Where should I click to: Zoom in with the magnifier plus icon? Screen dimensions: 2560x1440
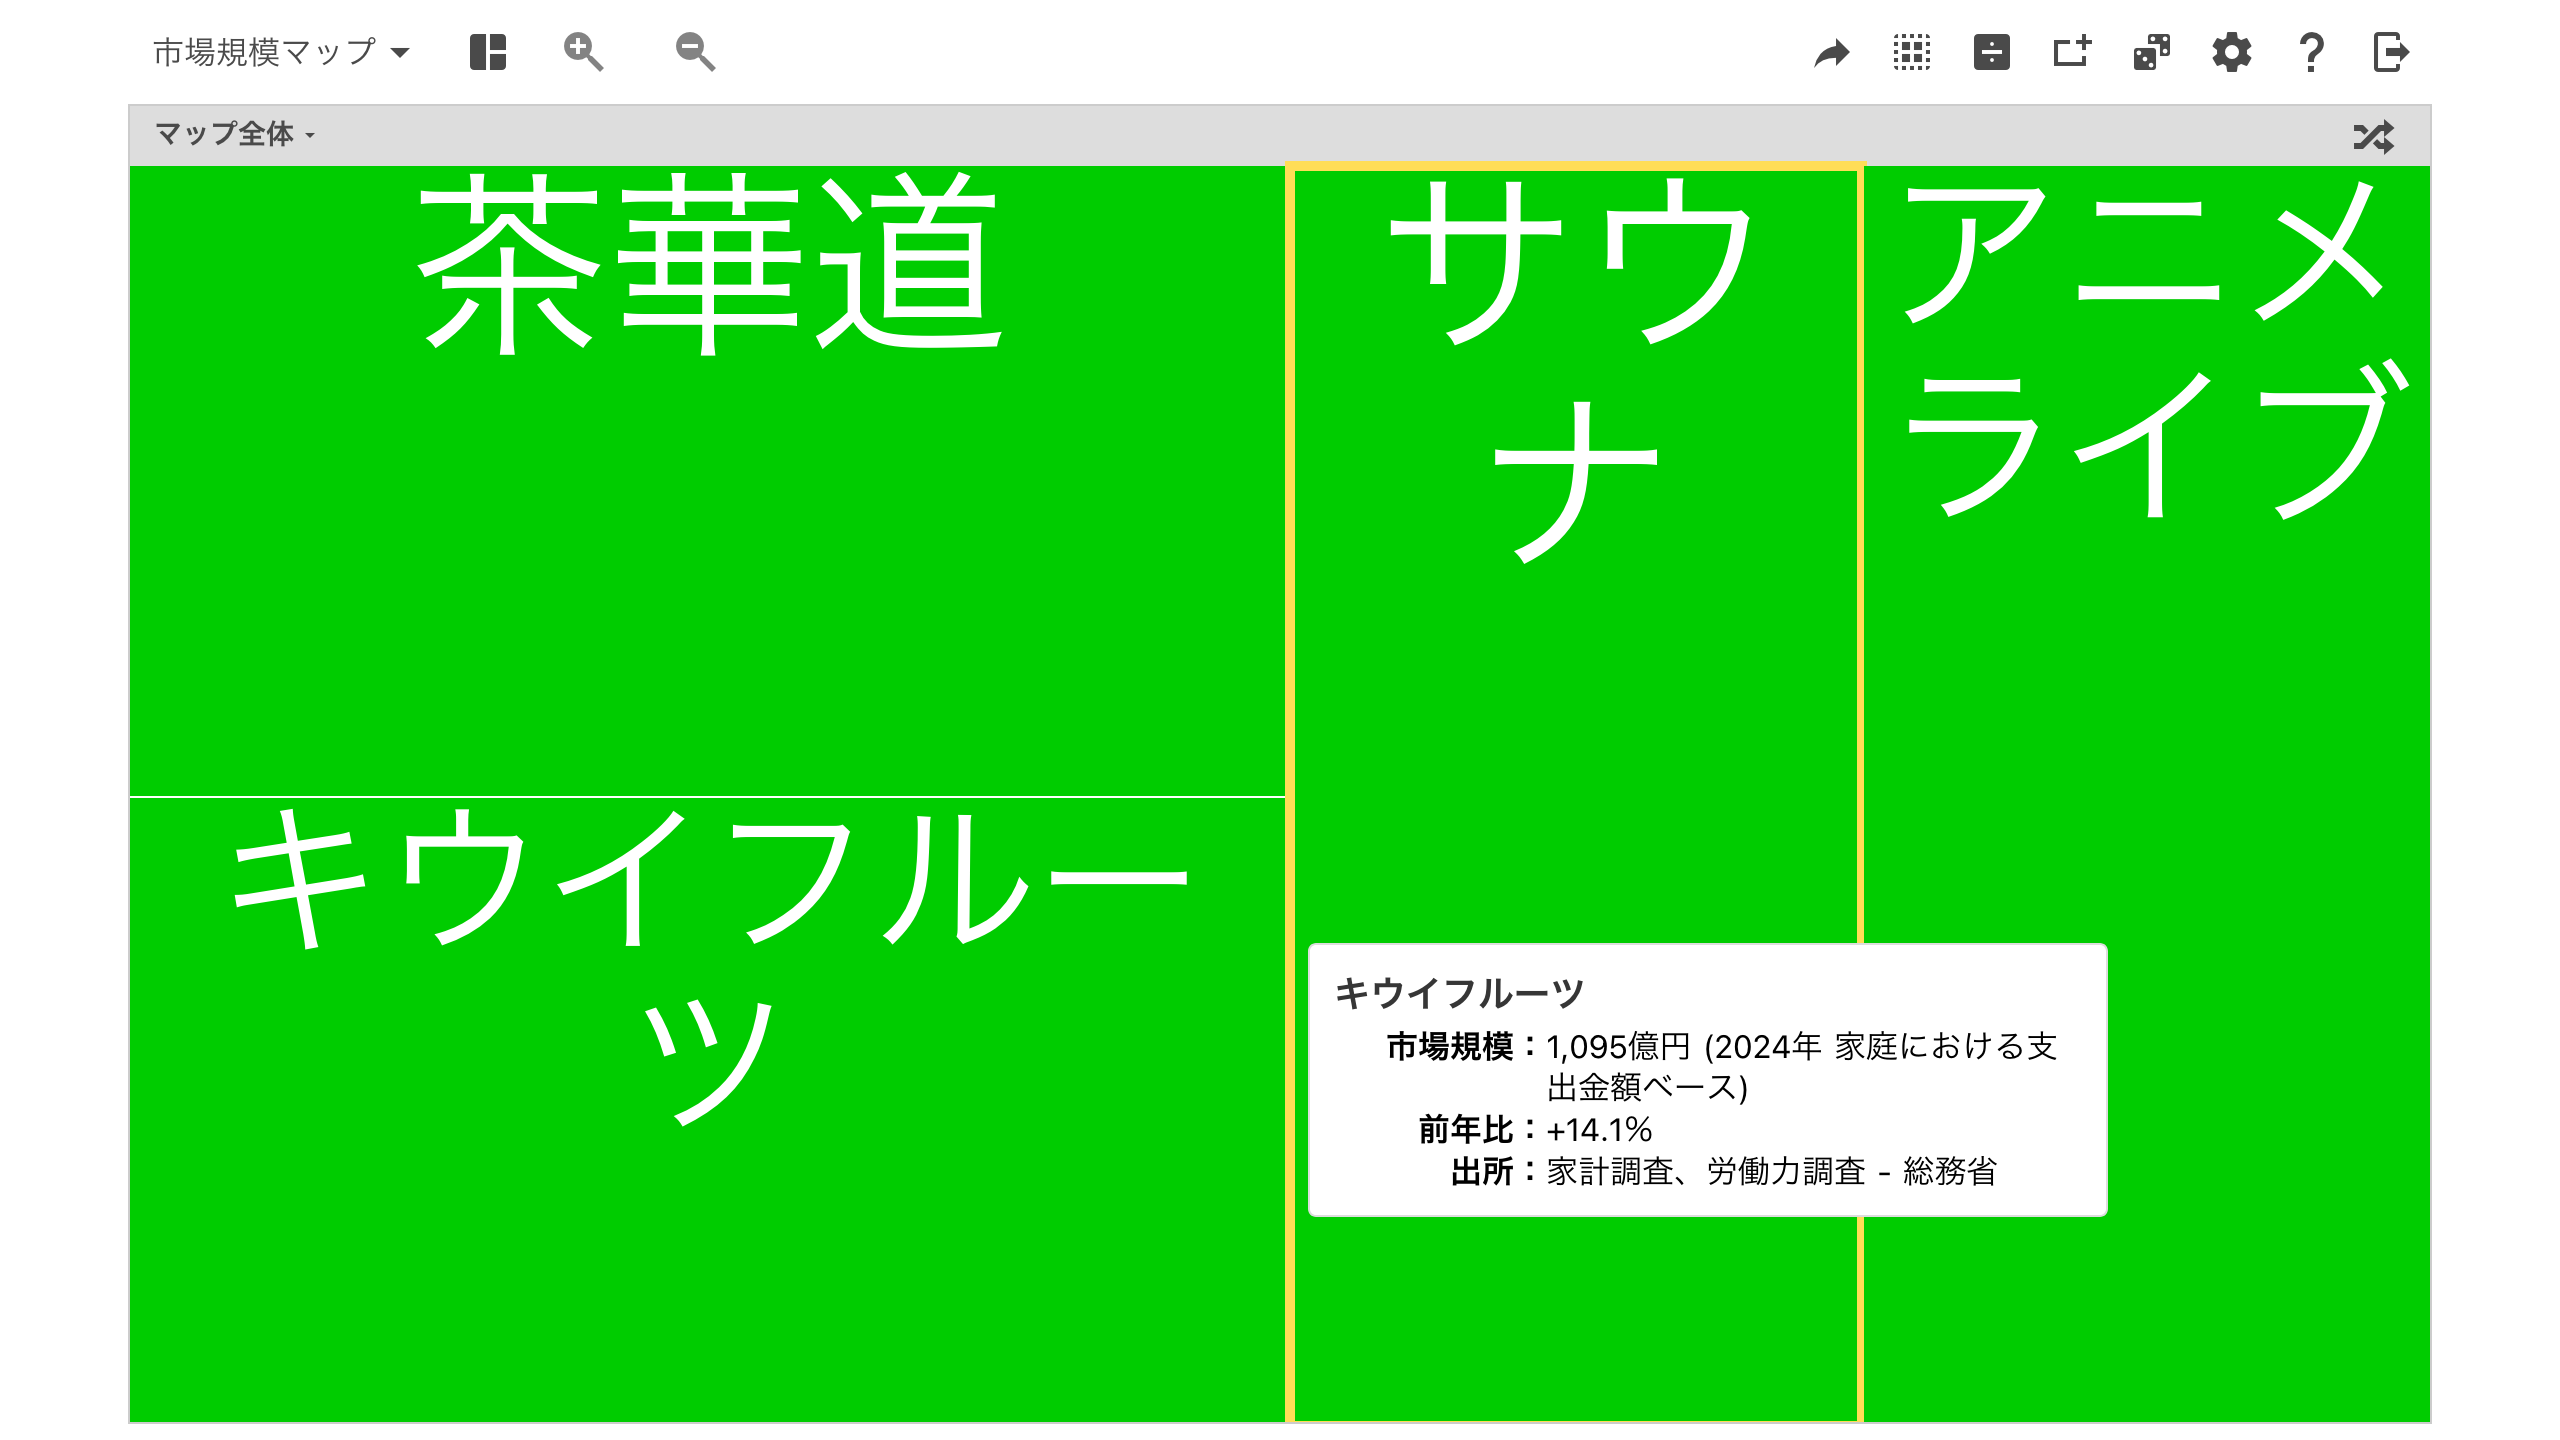coord(583,52)
